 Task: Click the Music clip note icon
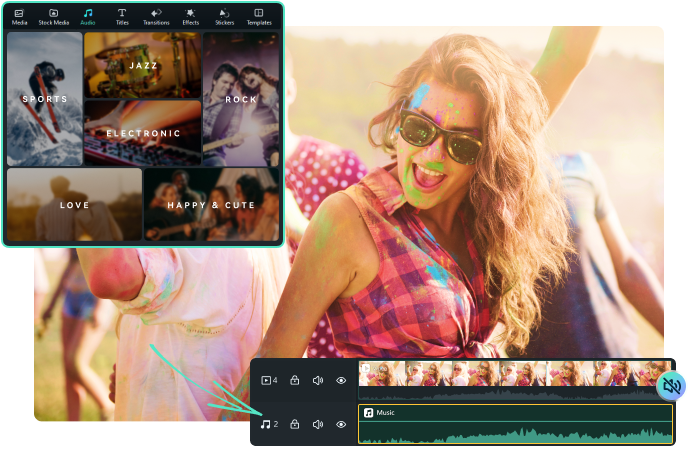tap(368, 412)
